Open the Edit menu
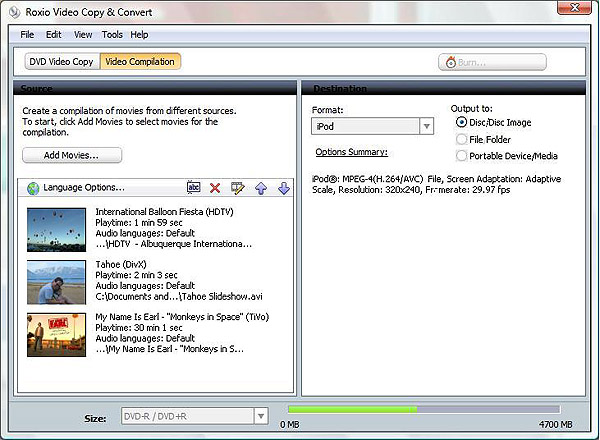 (x=54, y=35)
